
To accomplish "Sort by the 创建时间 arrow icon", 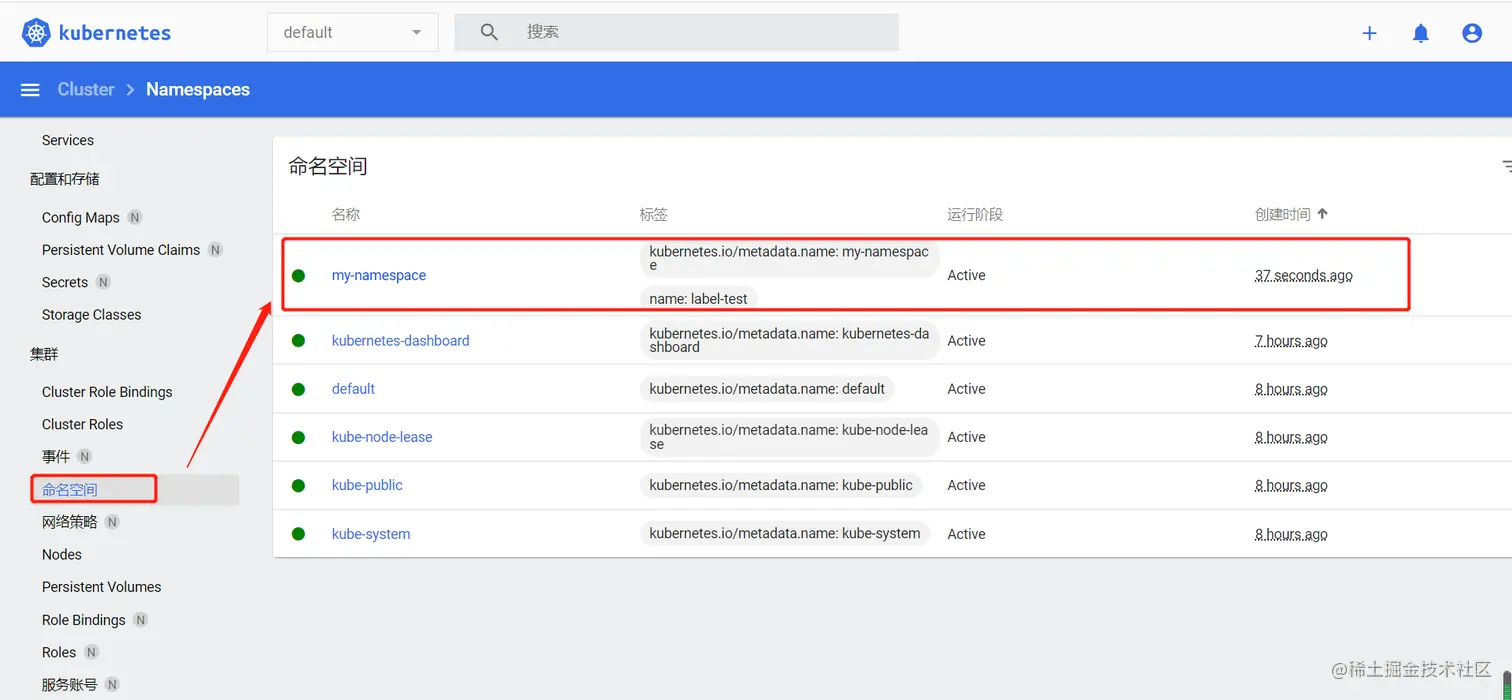I will coord(1323,214).
